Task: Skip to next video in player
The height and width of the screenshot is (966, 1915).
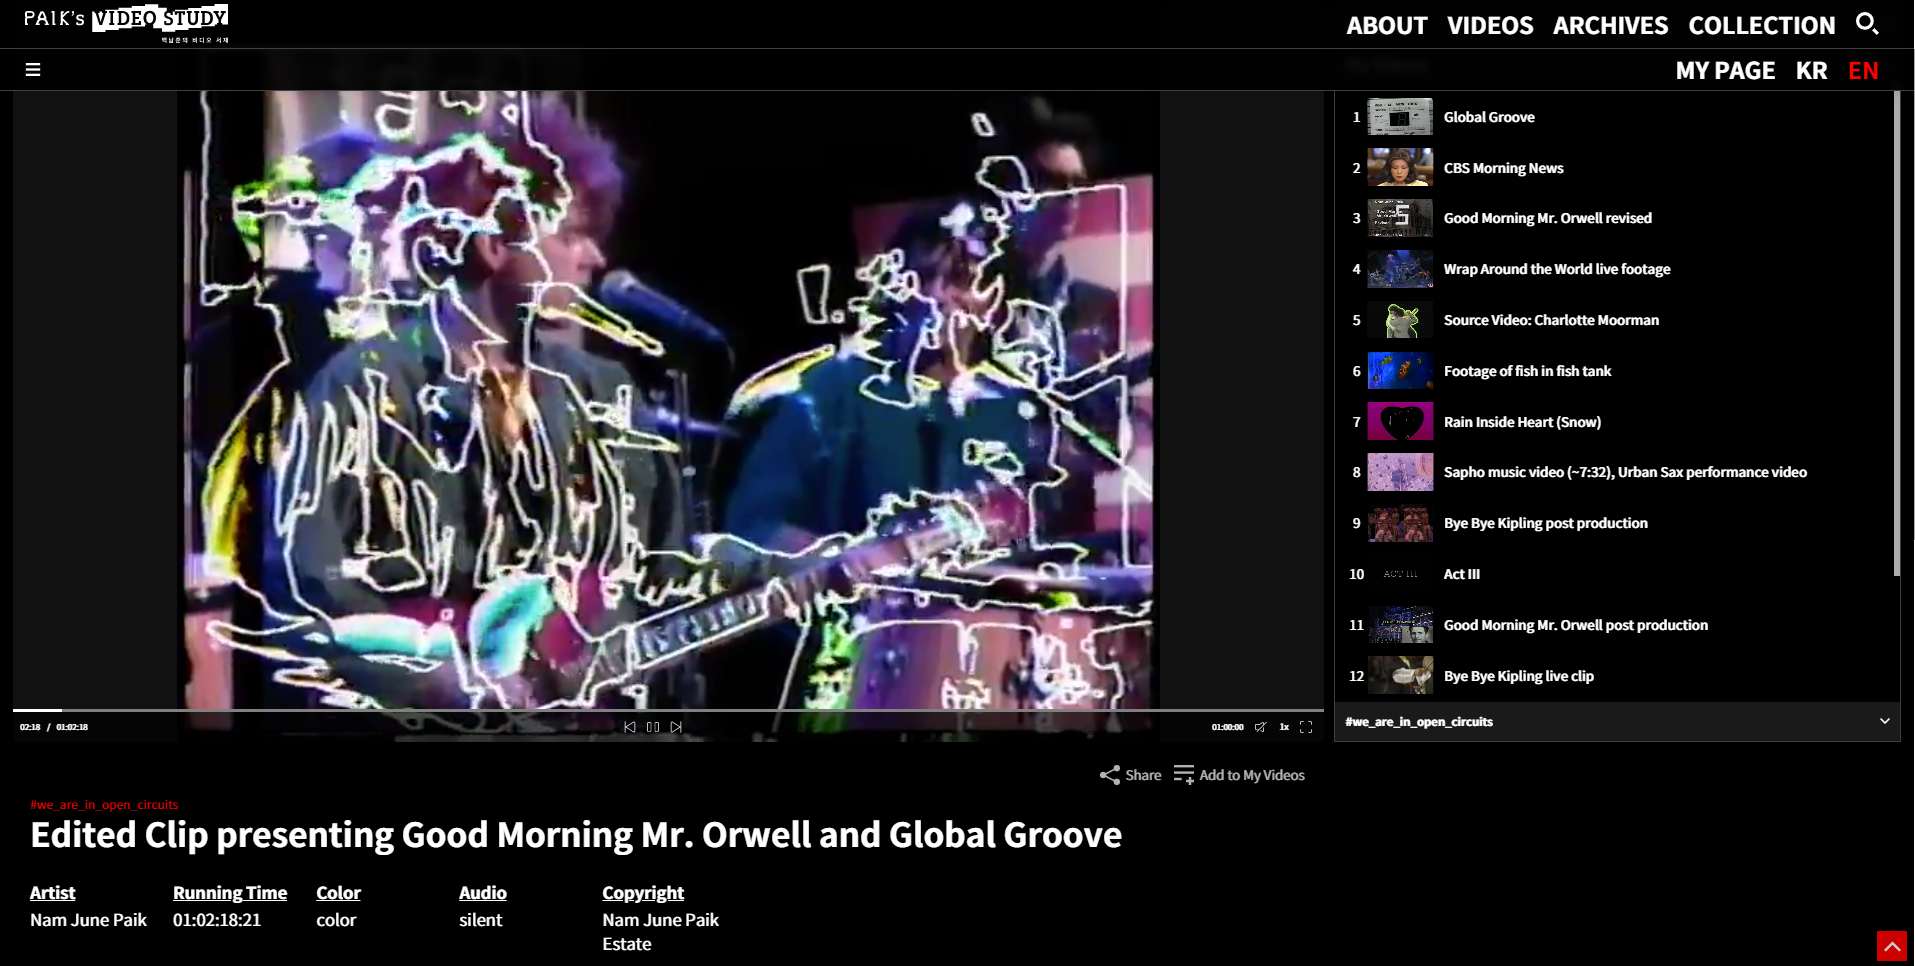Action: coord(677,727)
